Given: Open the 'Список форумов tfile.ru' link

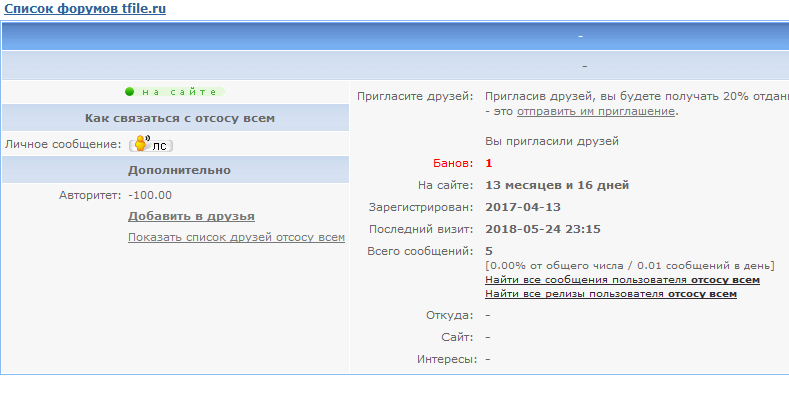Looking at the screenshot, I should pos(85,9).
